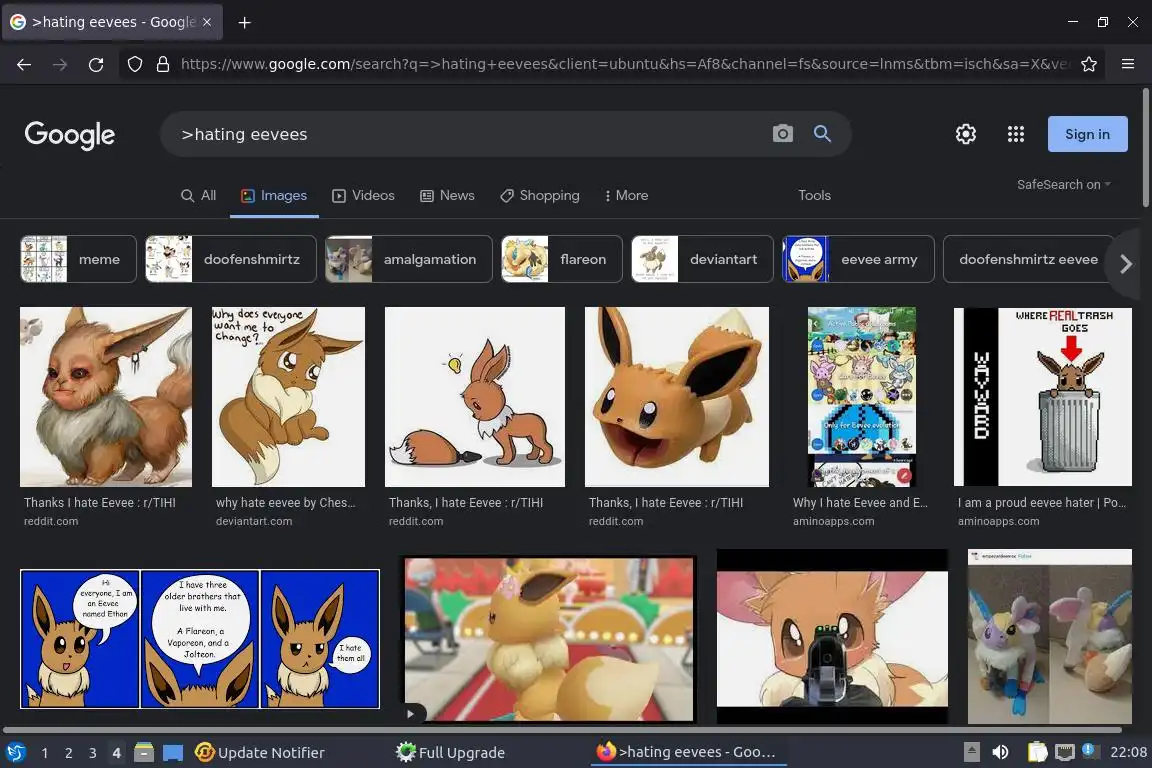Screen dimensions: 1152x768
Task: Filter images by 'doofenshmirtz eevee' chip
Action: pos(1028,259)
